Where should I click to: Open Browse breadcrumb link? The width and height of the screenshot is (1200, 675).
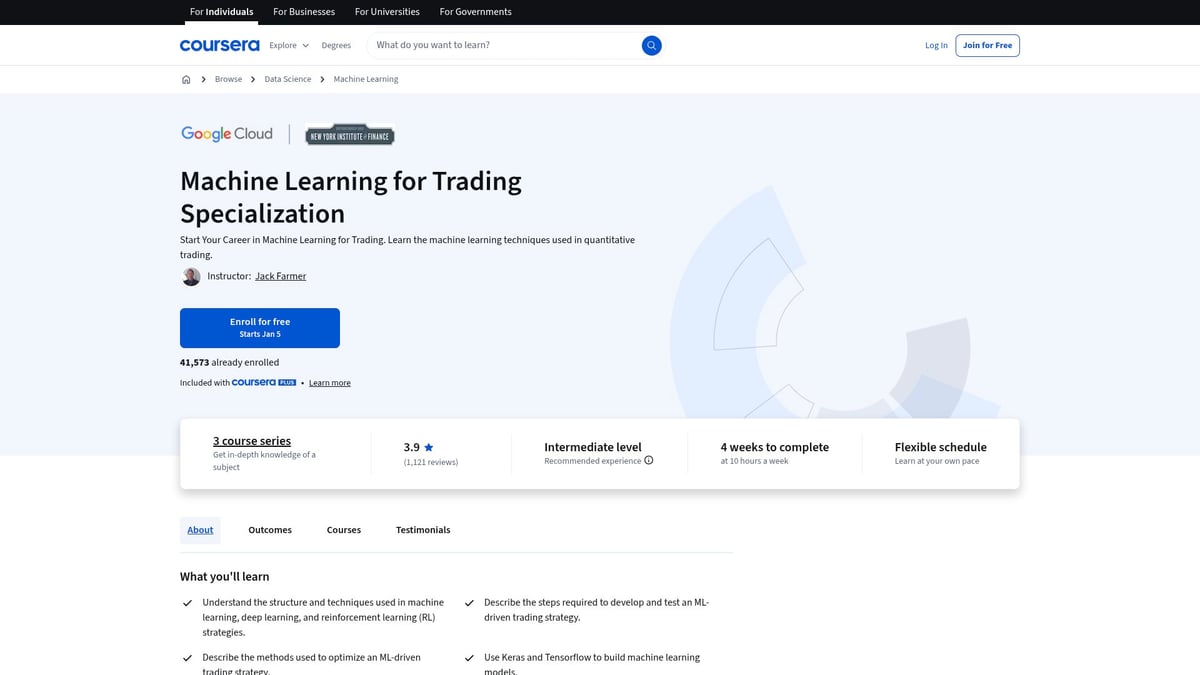tap(228, 79)
